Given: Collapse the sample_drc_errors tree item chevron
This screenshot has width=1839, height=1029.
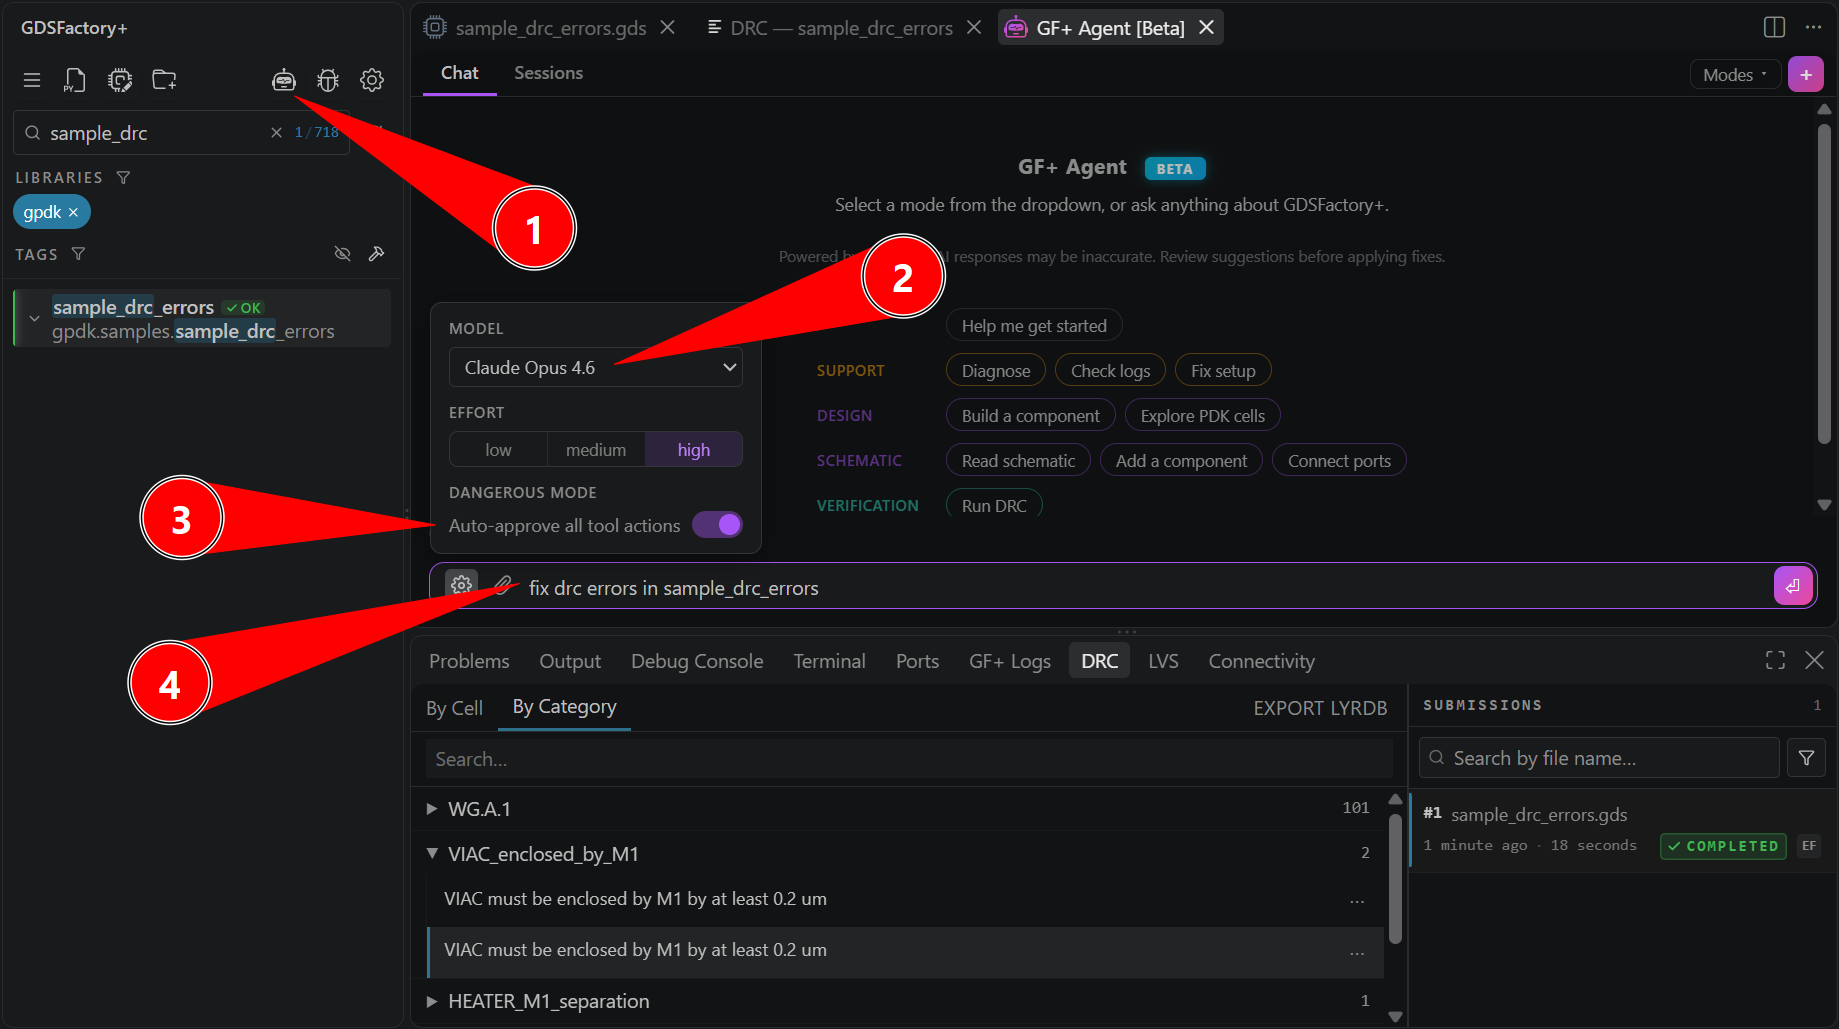Looking at the screenshot, I should click(34, 318).
